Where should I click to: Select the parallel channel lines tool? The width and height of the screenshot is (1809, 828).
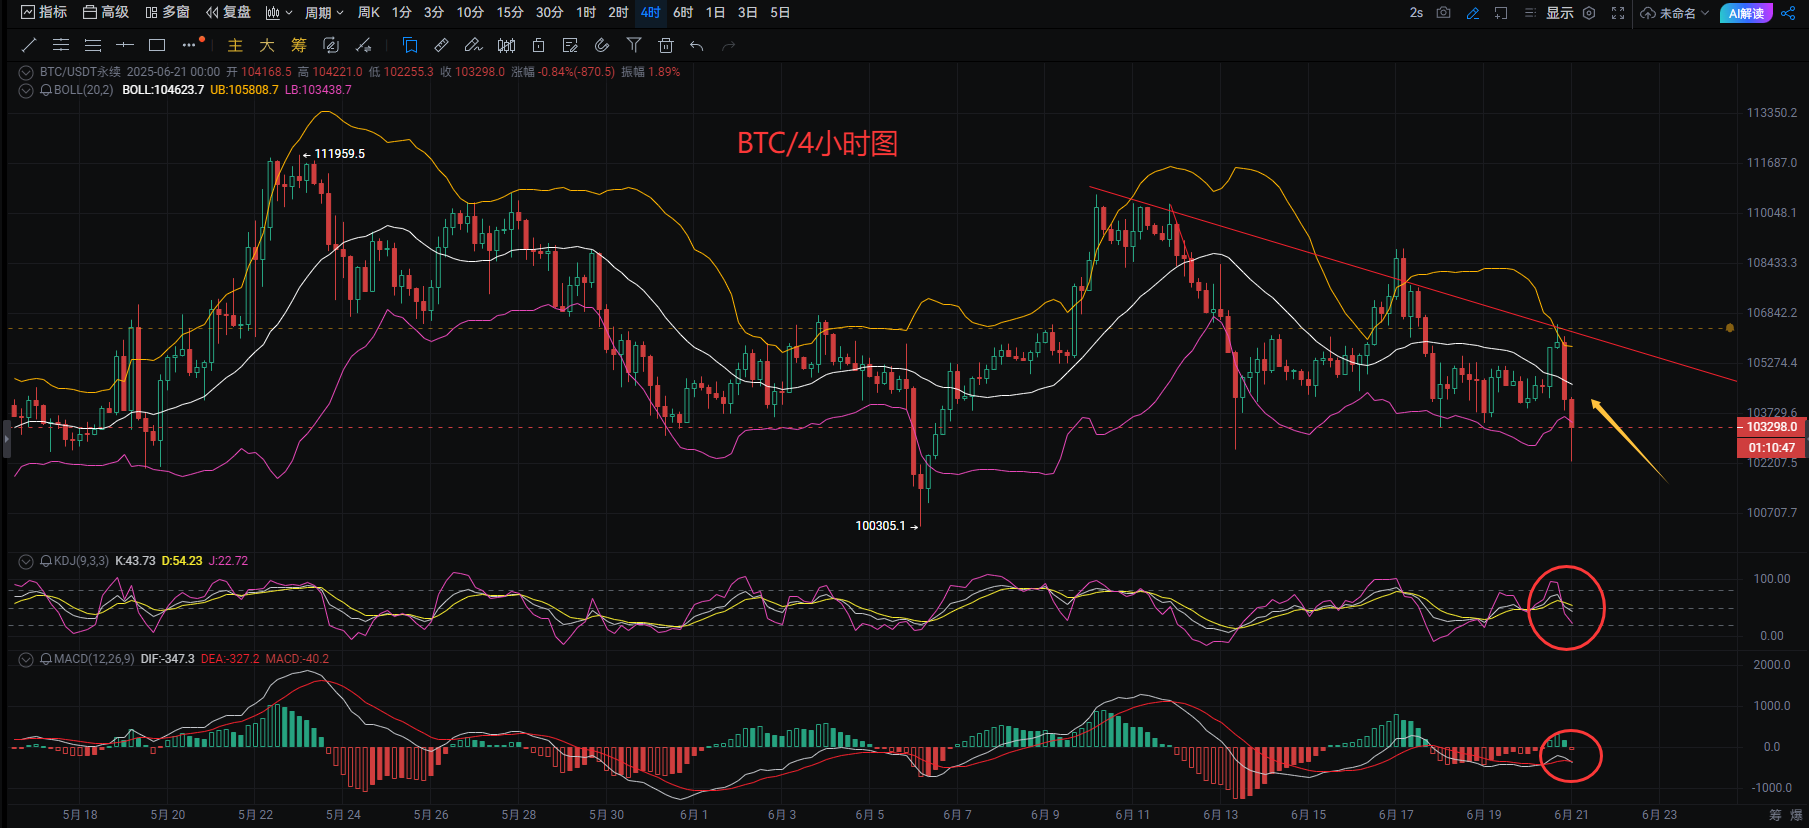click(x=61, y=45)
